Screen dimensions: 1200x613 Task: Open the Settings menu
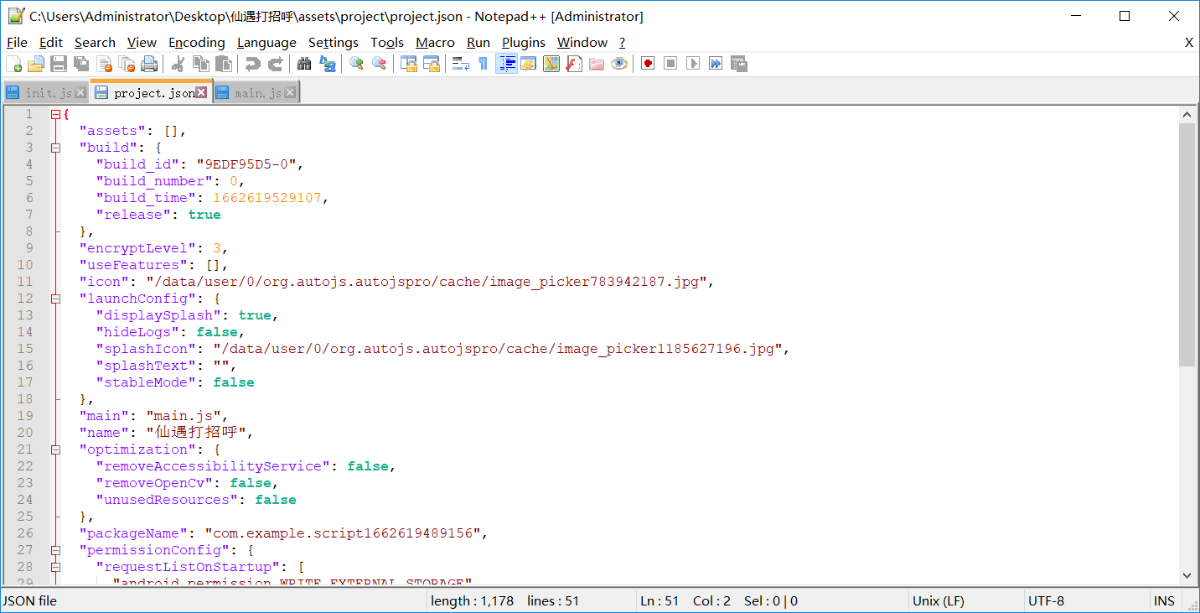click(x=333, y=42)
